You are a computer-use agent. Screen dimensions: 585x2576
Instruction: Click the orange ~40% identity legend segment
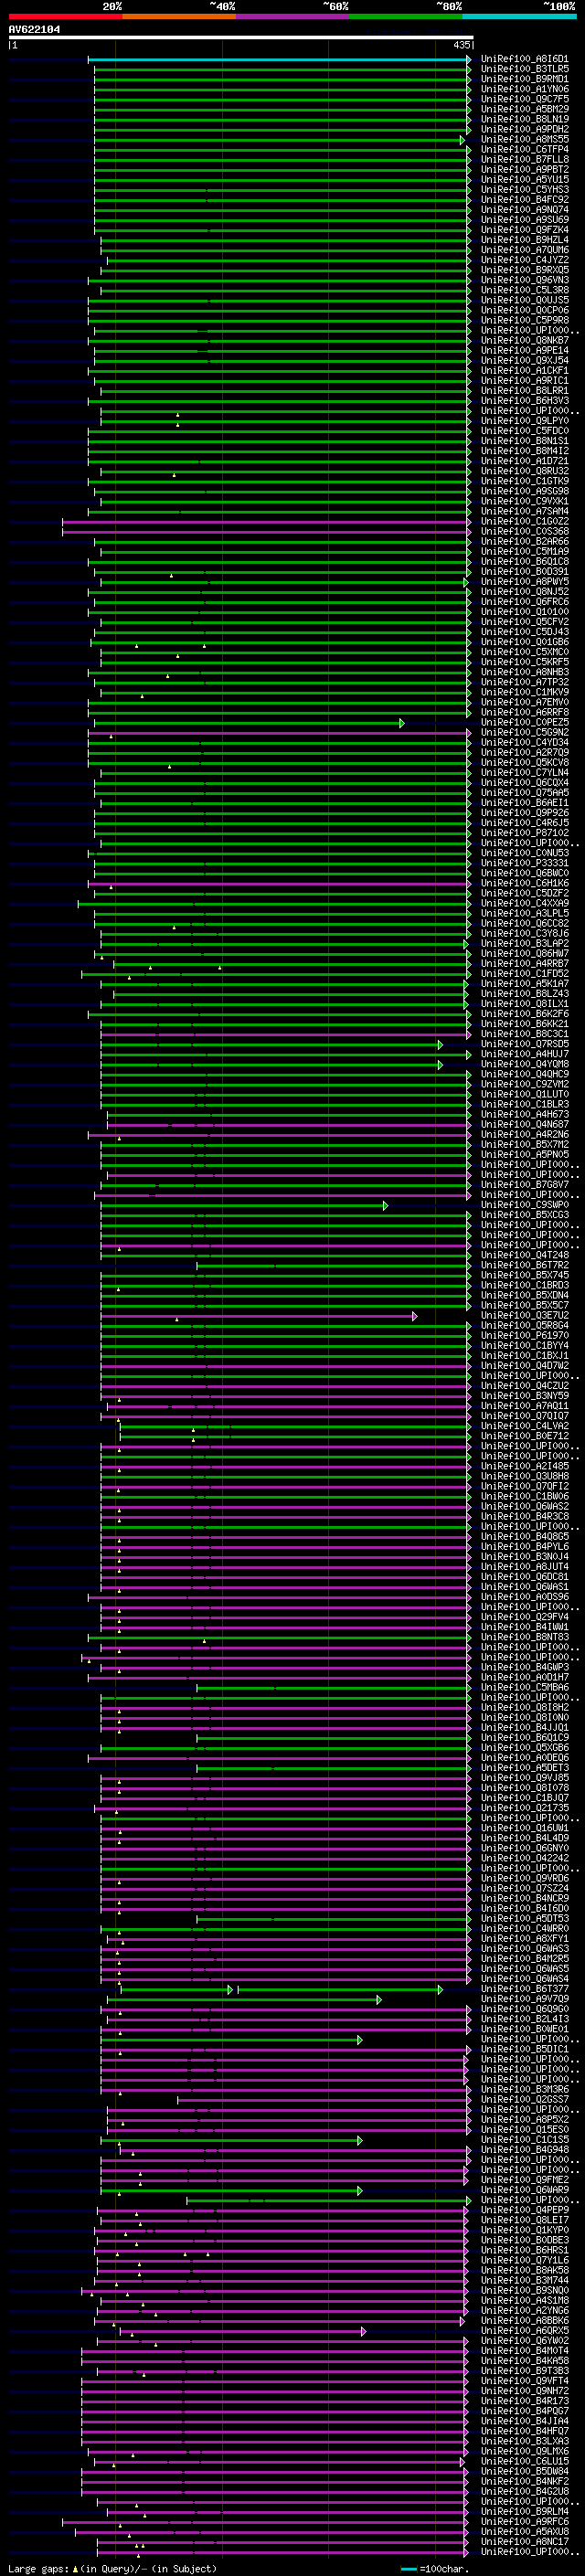(x=179, y=16)
